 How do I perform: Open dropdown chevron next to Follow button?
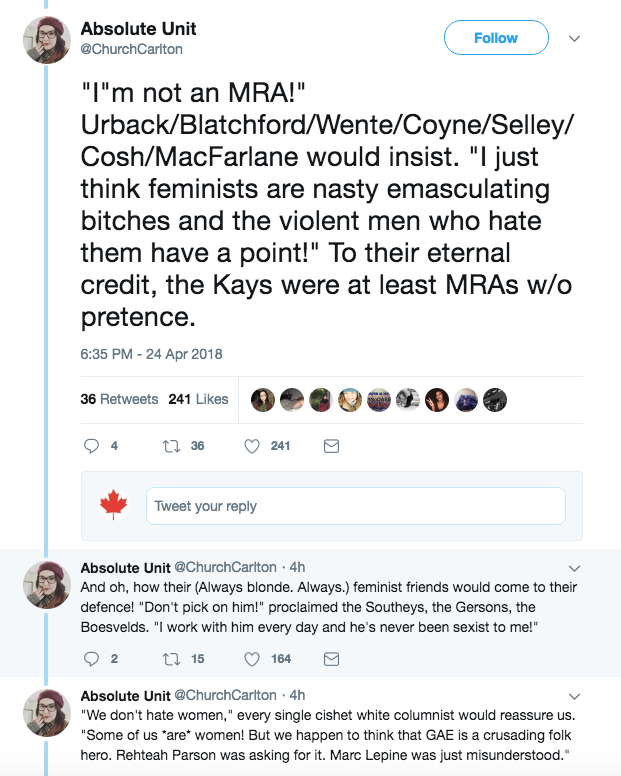pyautogui.click(x=574, y=38)
